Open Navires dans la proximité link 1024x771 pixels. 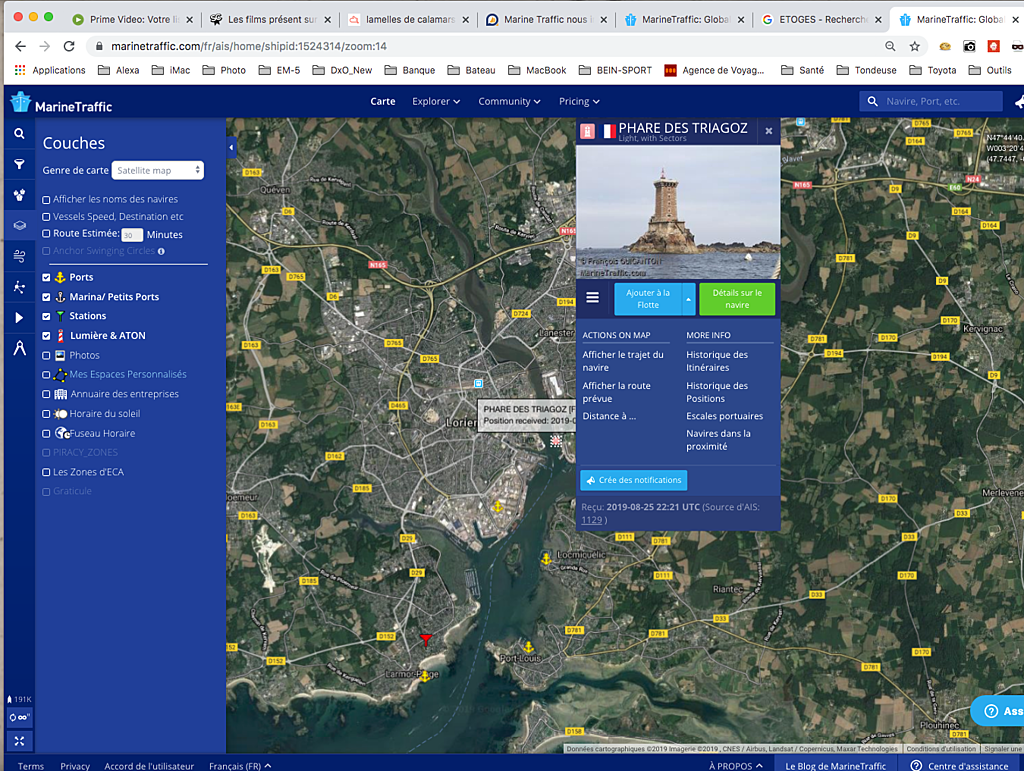pyautogui.click(x=718, y=440)
